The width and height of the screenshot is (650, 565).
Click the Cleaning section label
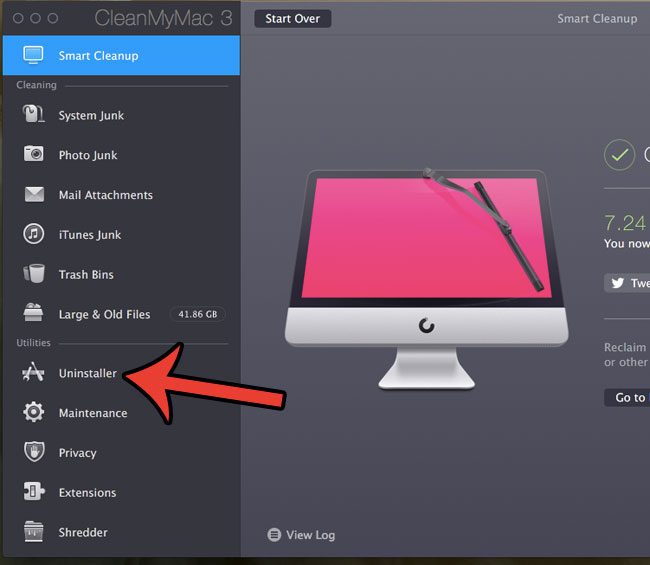point(36,85)
